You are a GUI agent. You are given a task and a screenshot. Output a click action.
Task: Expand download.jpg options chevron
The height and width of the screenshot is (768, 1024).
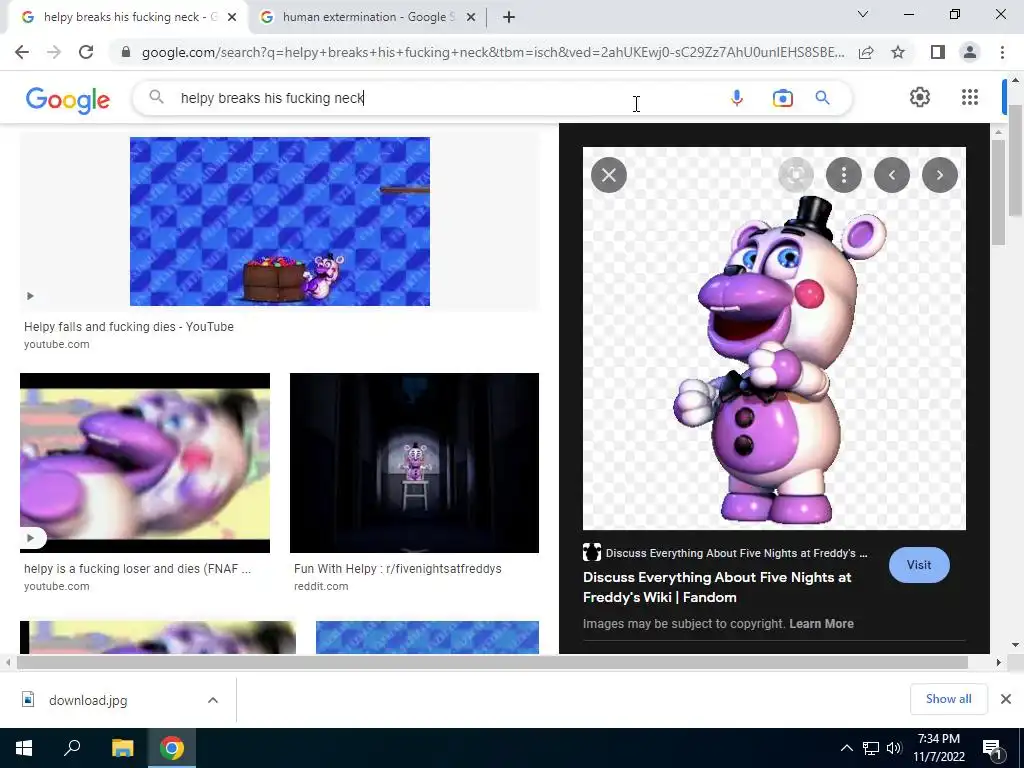click(212, 700)
